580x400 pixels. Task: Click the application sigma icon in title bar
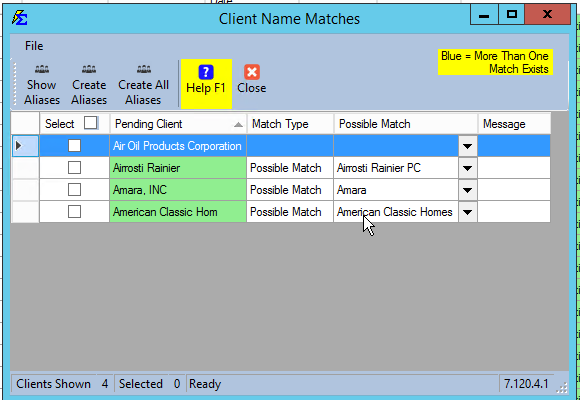click(x=20, y=18)
